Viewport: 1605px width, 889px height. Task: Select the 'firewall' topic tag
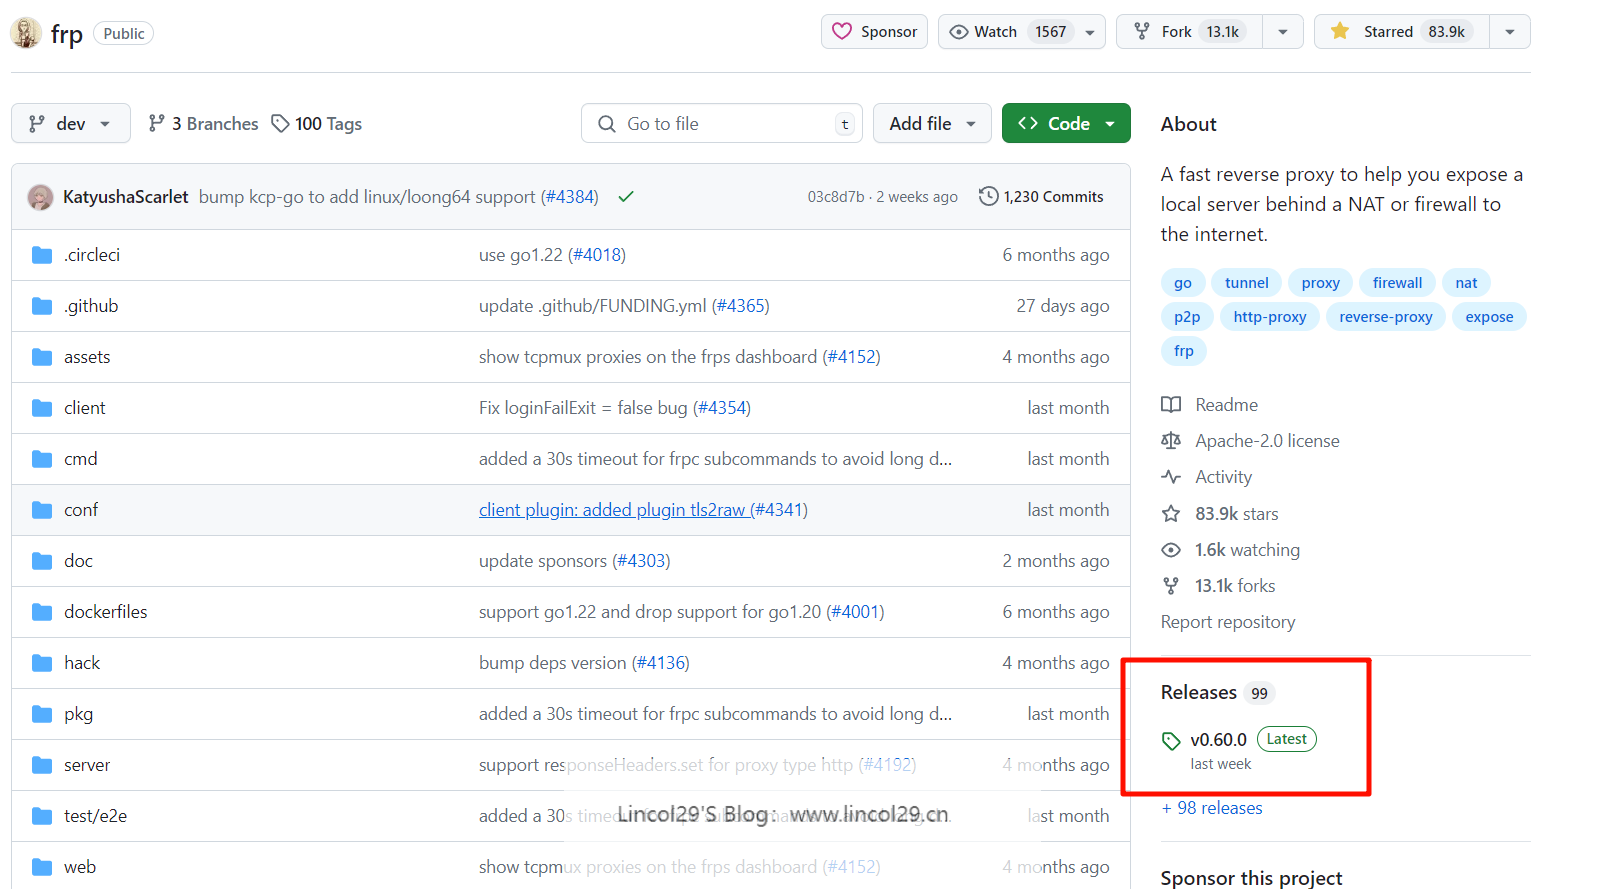(x=1397, y=283)
